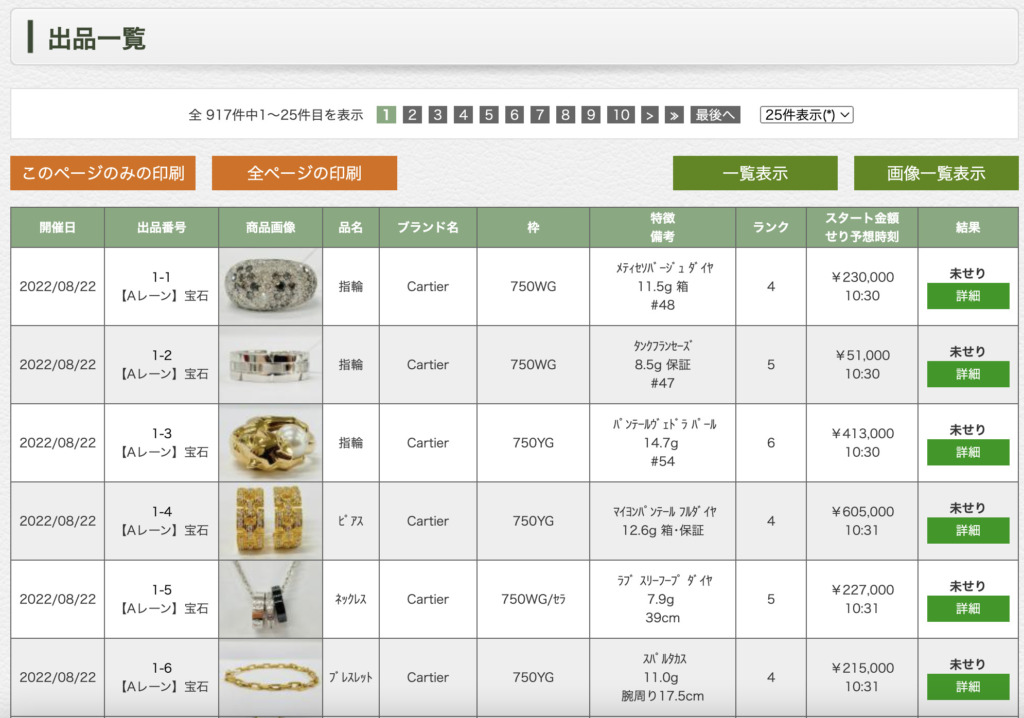1024x718 pixels.
Task: Click the 出品番号 column header
Action: tap(161, 227)
